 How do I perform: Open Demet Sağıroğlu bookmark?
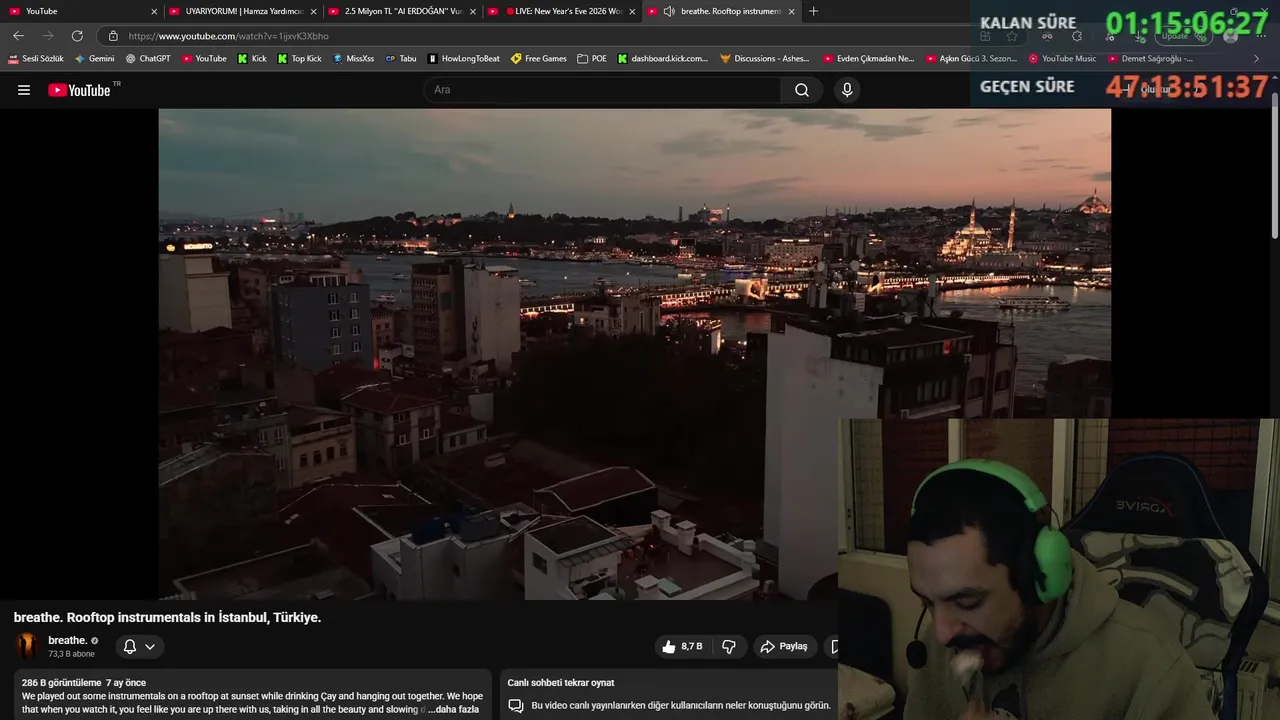pos(1150,59)
